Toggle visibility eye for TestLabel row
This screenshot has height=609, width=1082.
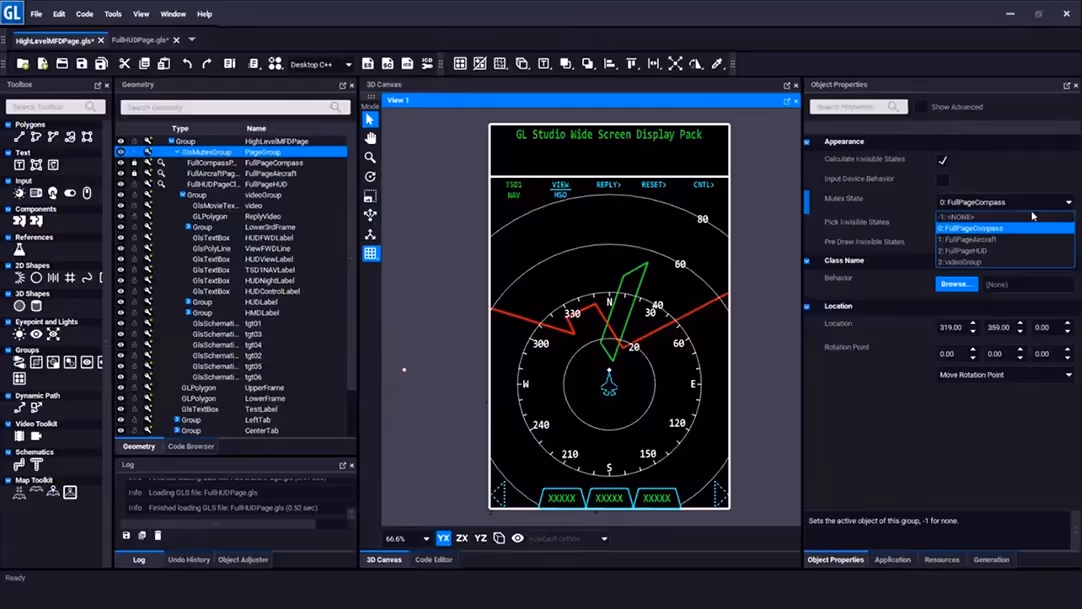point(121,409)
